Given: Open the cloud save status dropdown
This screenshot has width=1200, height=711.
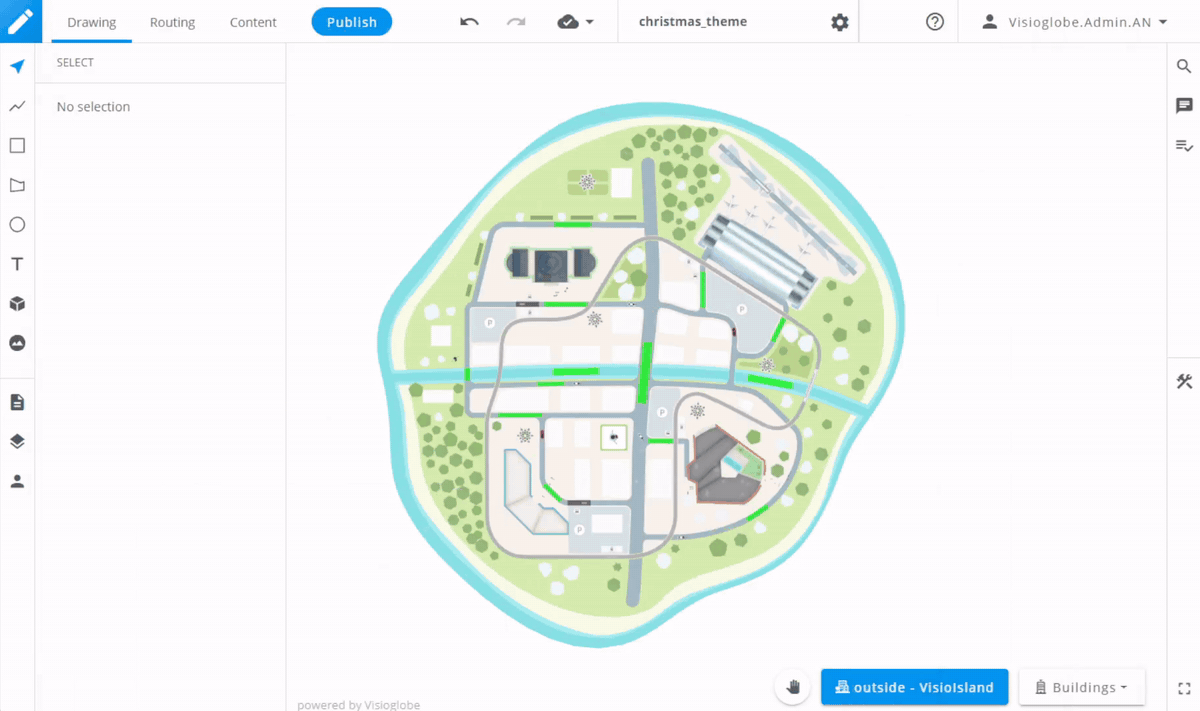Looking at the screenshot, I should click(x=575, y=22).
